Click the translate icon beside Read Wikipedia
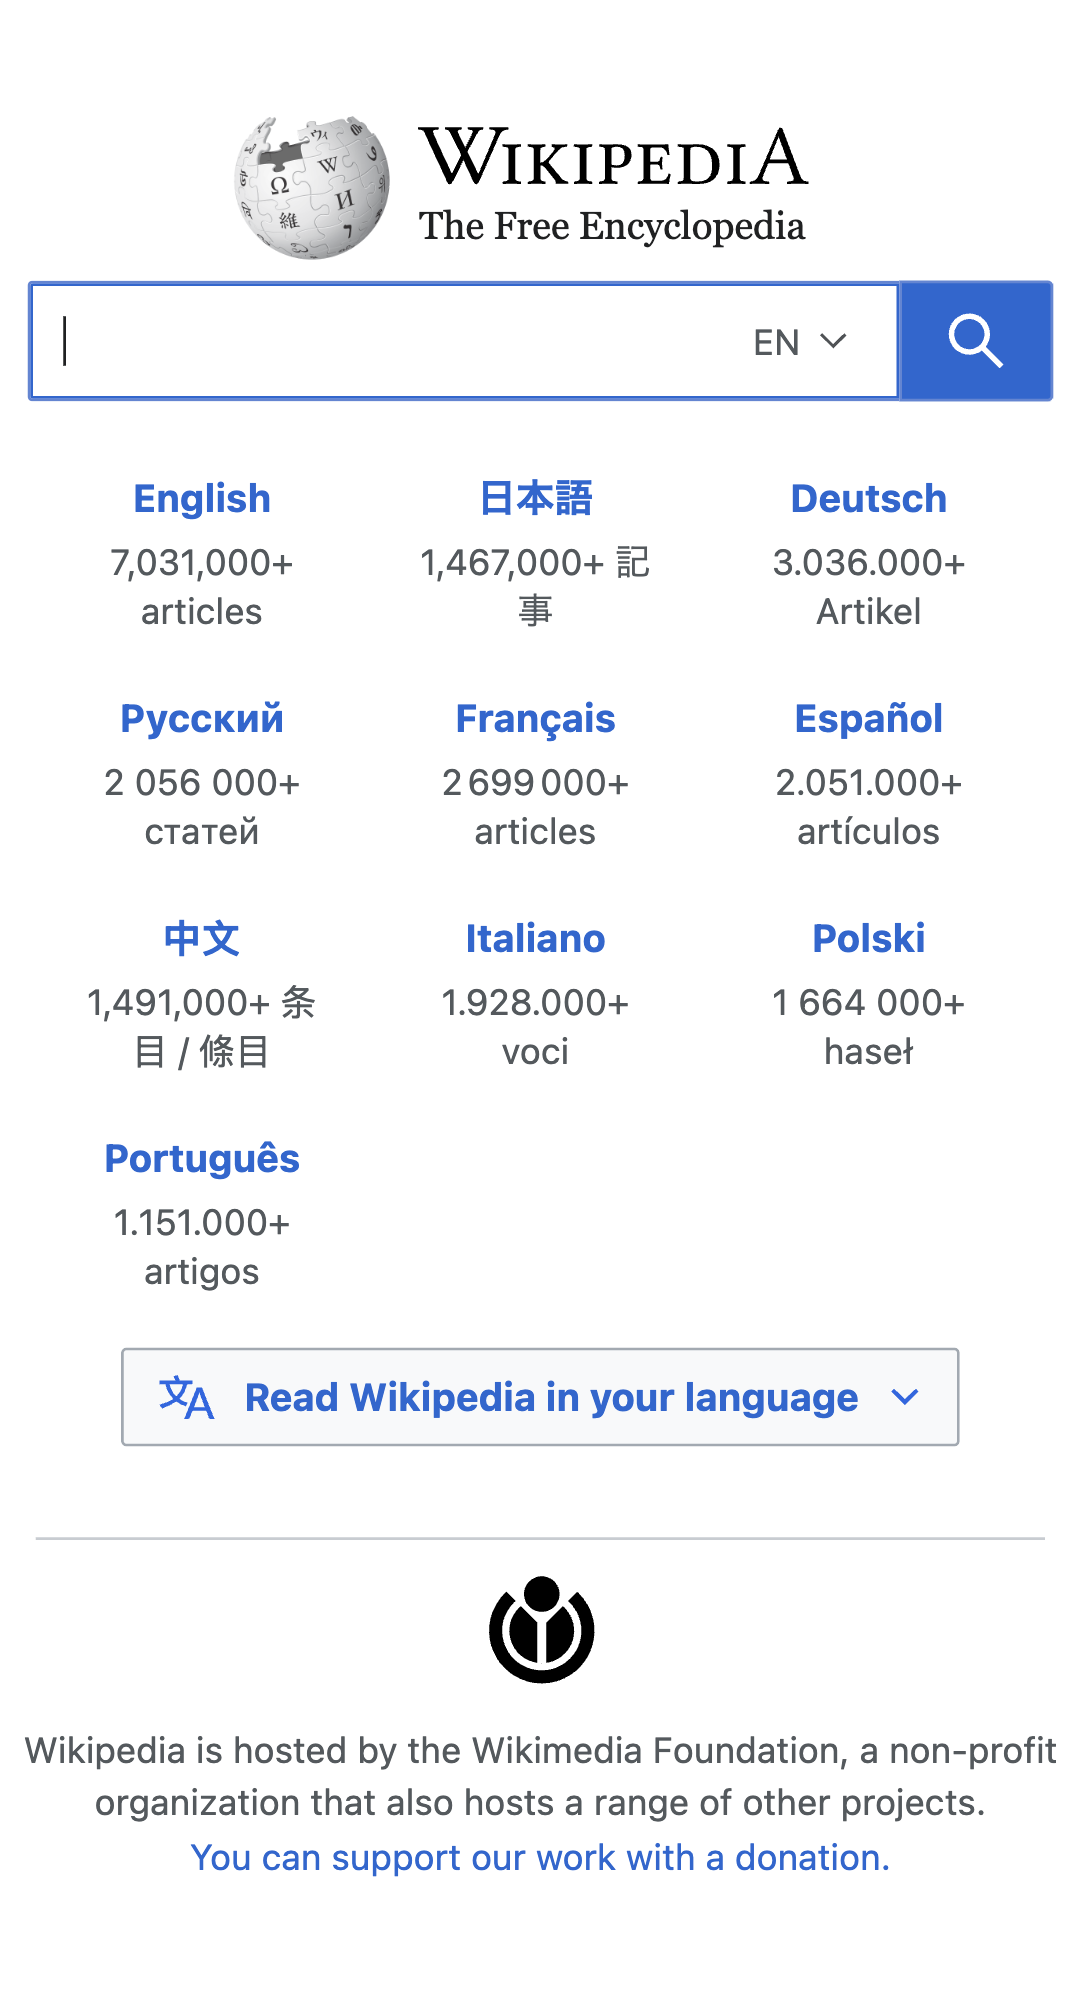 (186, 1397)
